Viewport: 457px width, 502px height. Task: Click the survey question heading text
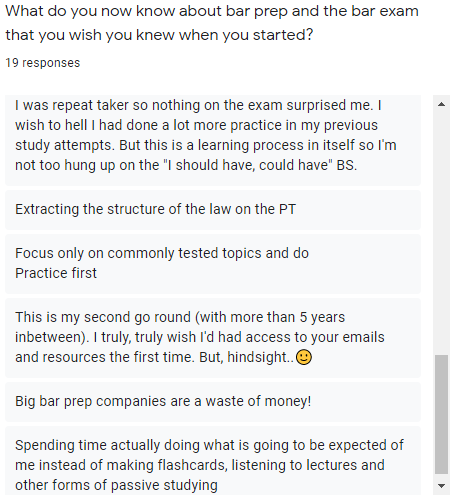[x=212, y=23]
